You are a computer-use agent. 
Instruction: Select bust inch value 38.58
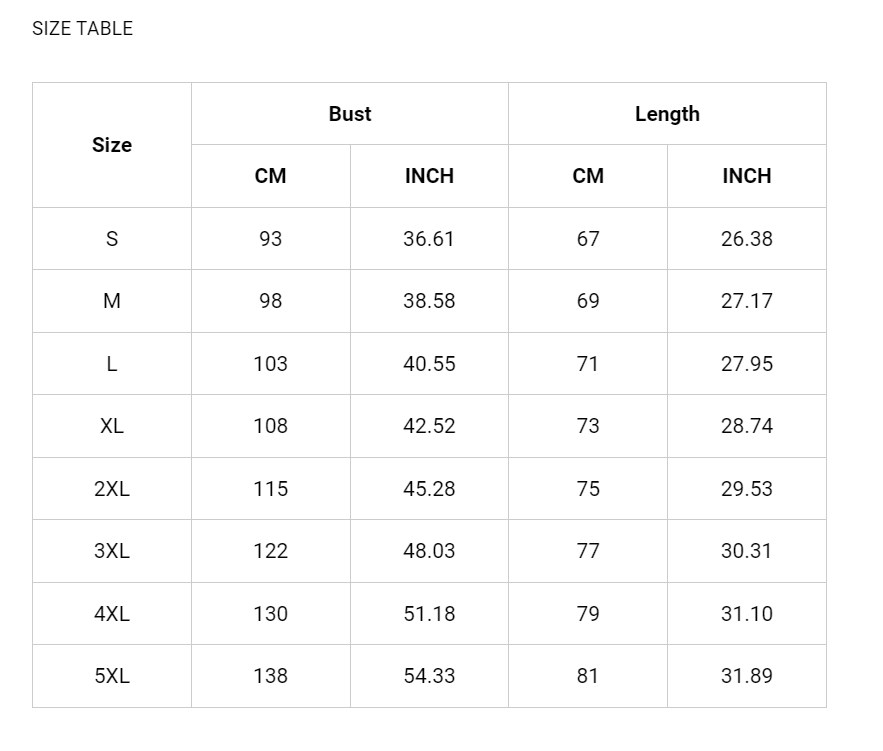pos(429,301)
